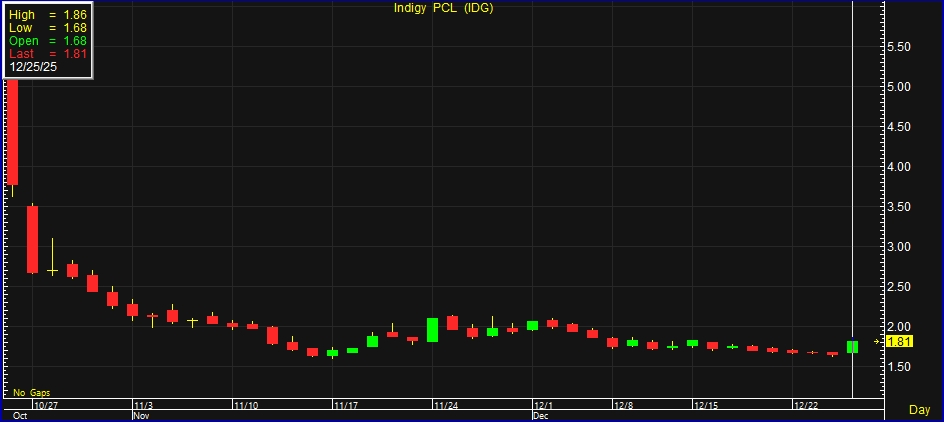
Task: Click the 12/22 date axis label
Action: point(806,405)
